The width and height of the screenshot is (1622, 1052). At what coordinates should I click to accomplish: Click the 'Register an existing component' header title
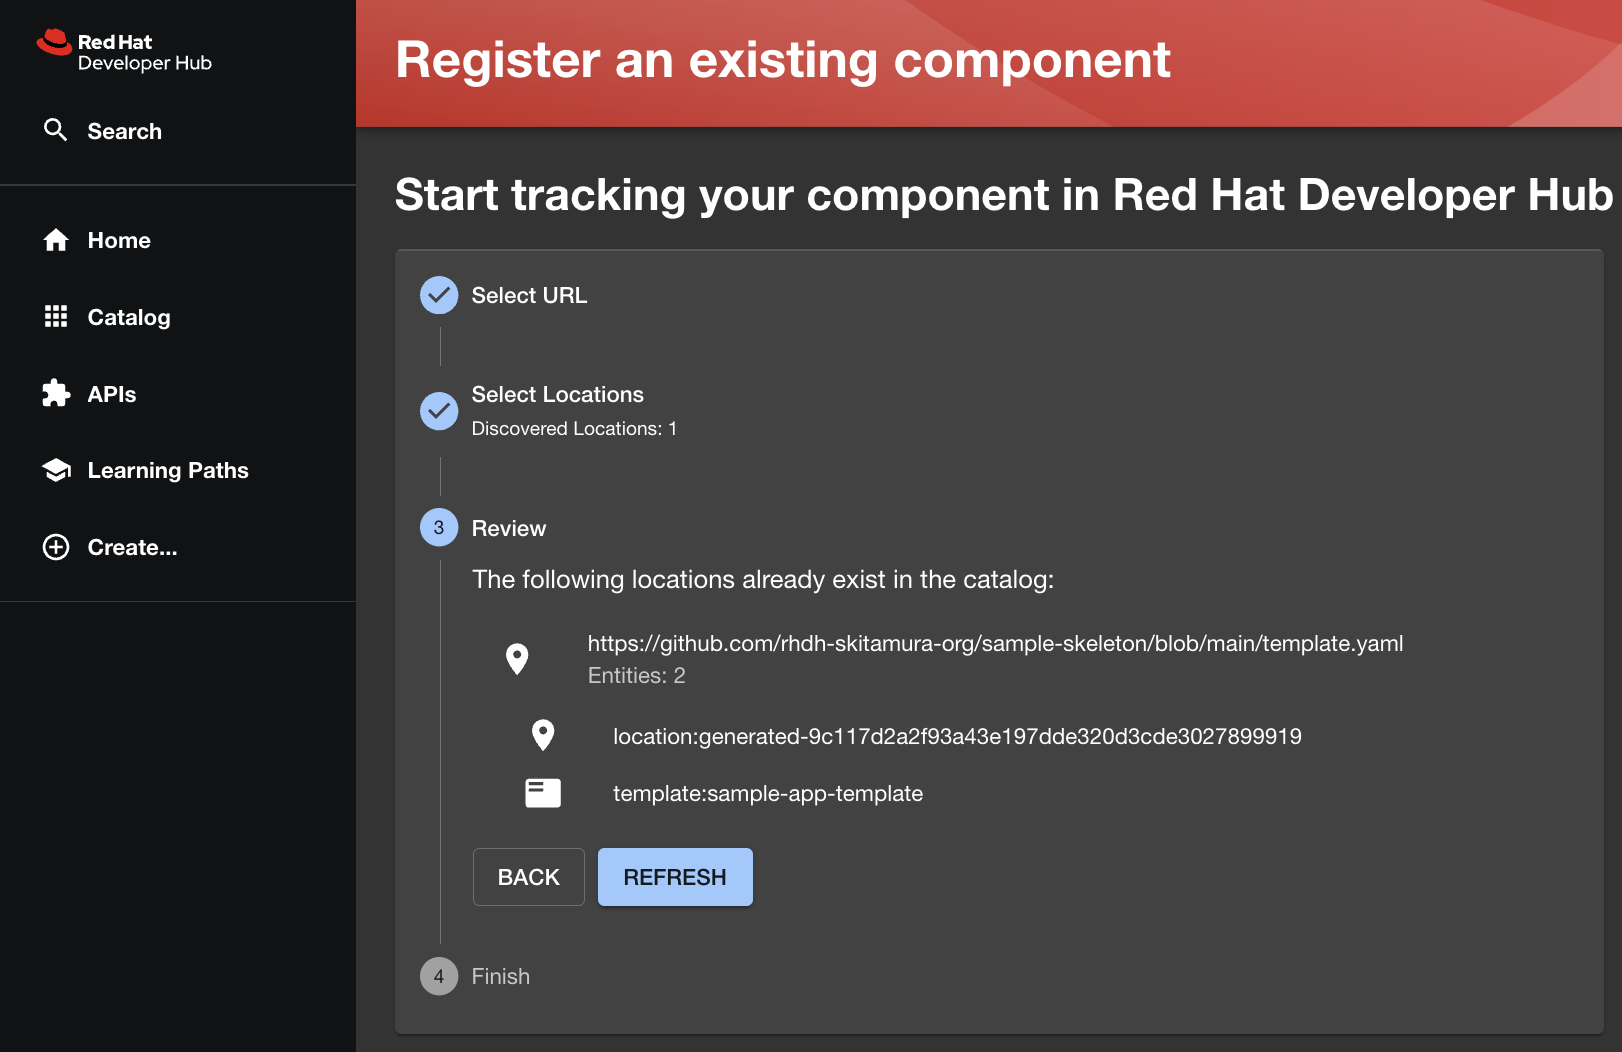(x=783, y=60)
